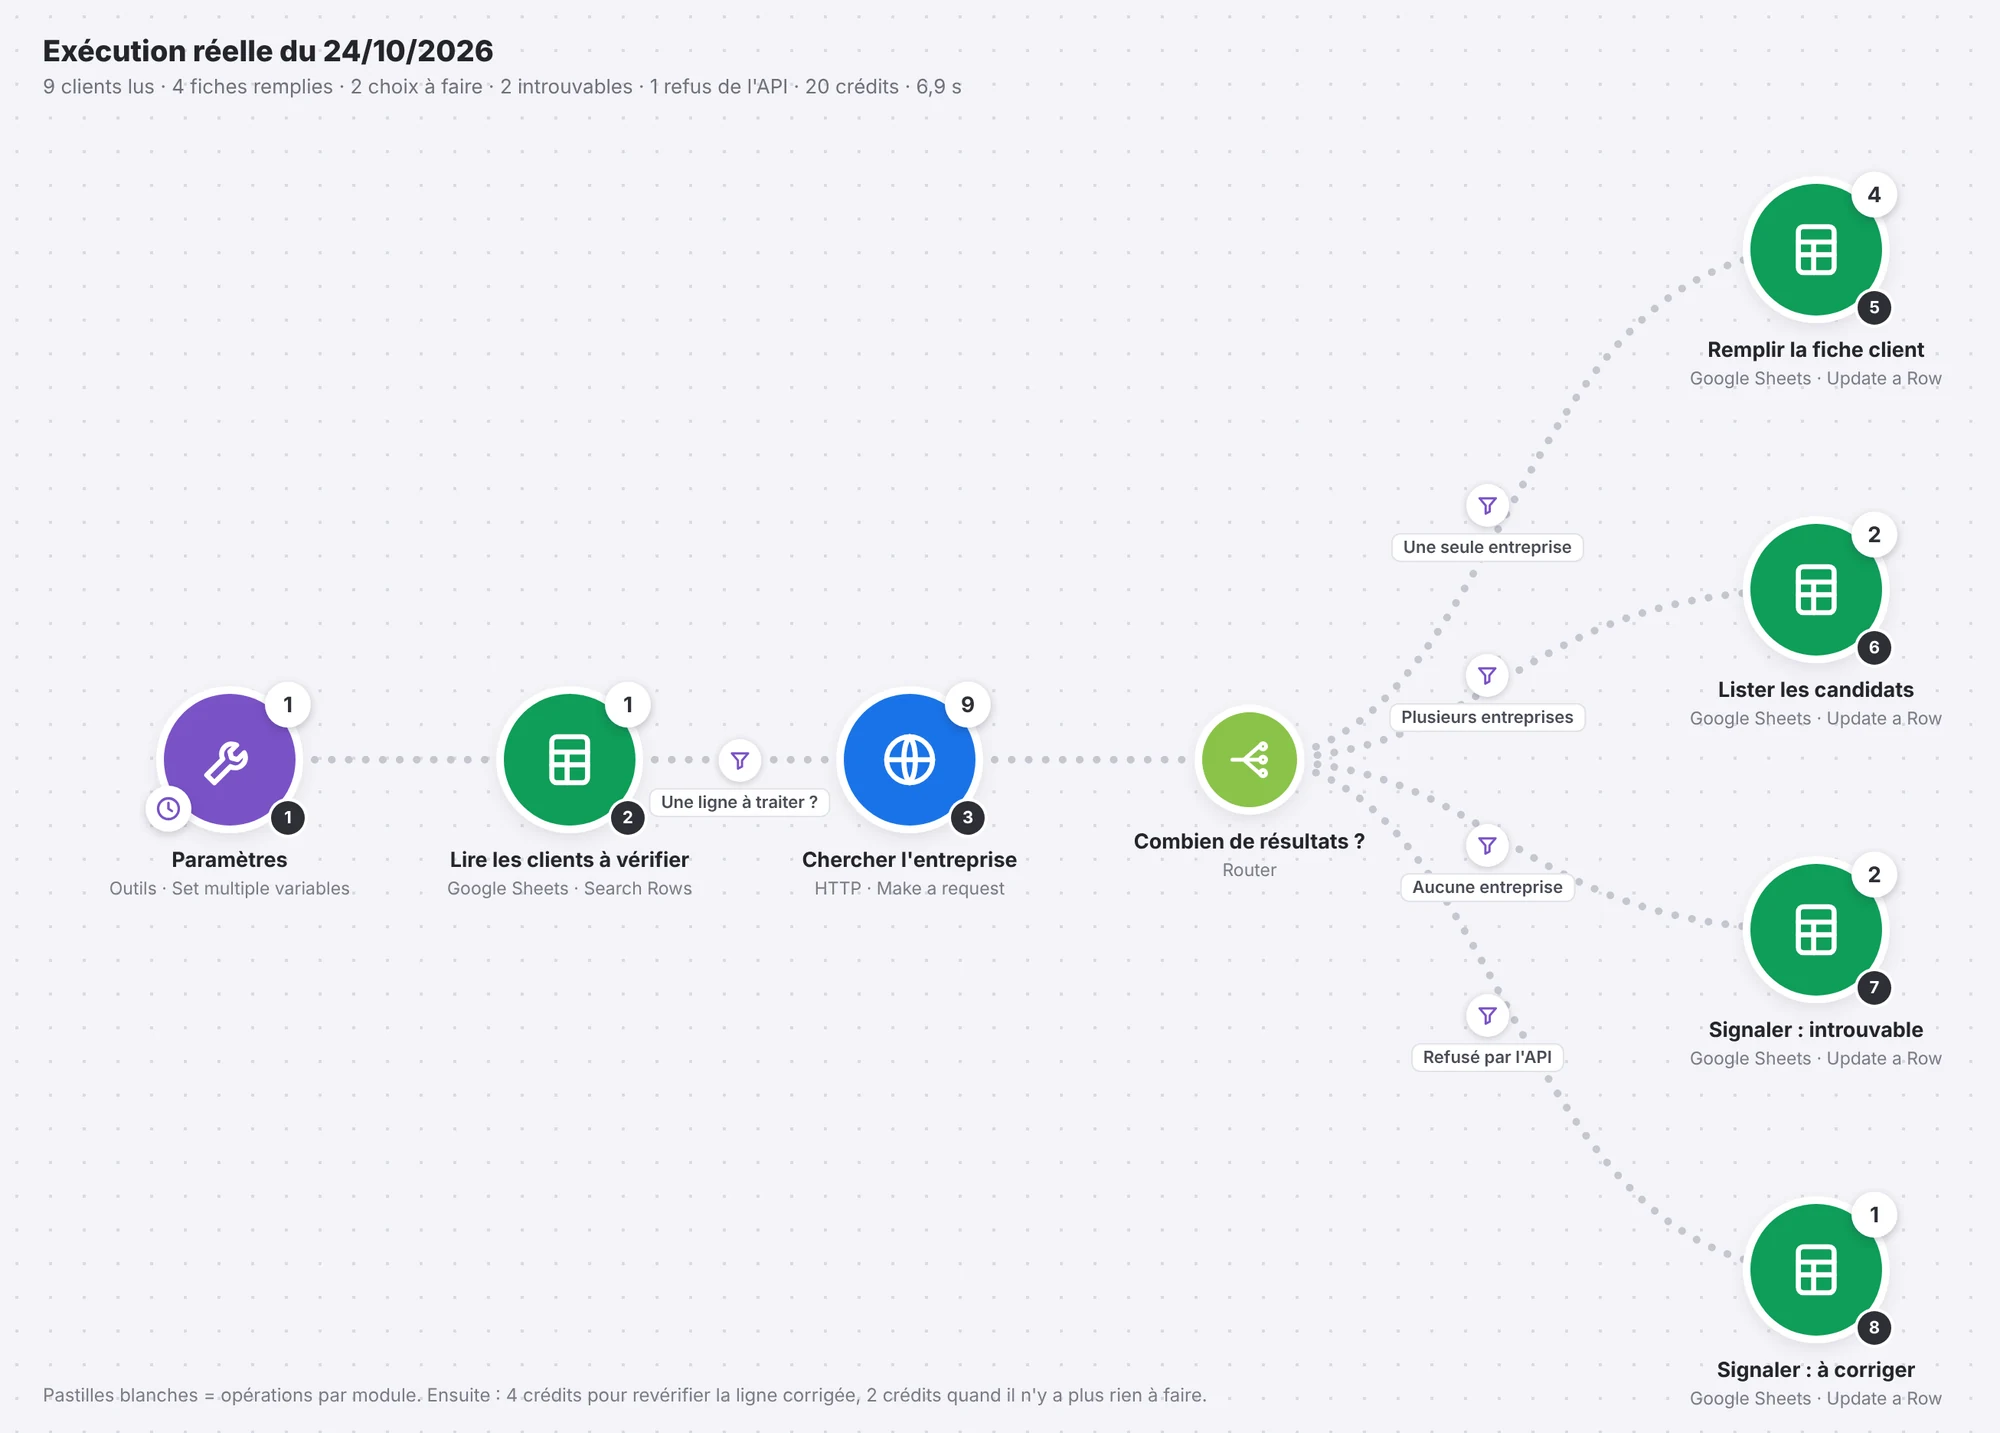The image size is (2000, 1433).
Task: Click the 'Plusieurs entreprises' filter label
Action: (x=1487, y=717)
